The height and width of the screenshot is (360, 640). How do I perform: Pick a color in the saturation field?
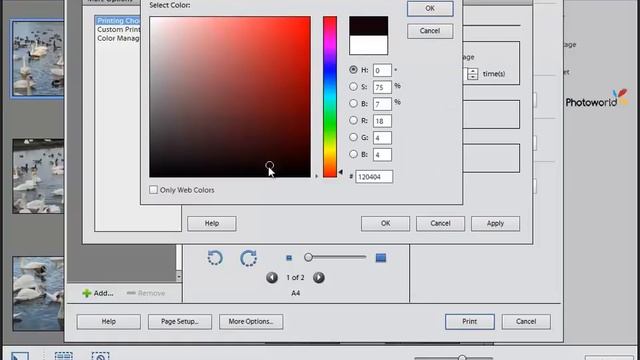230,97
